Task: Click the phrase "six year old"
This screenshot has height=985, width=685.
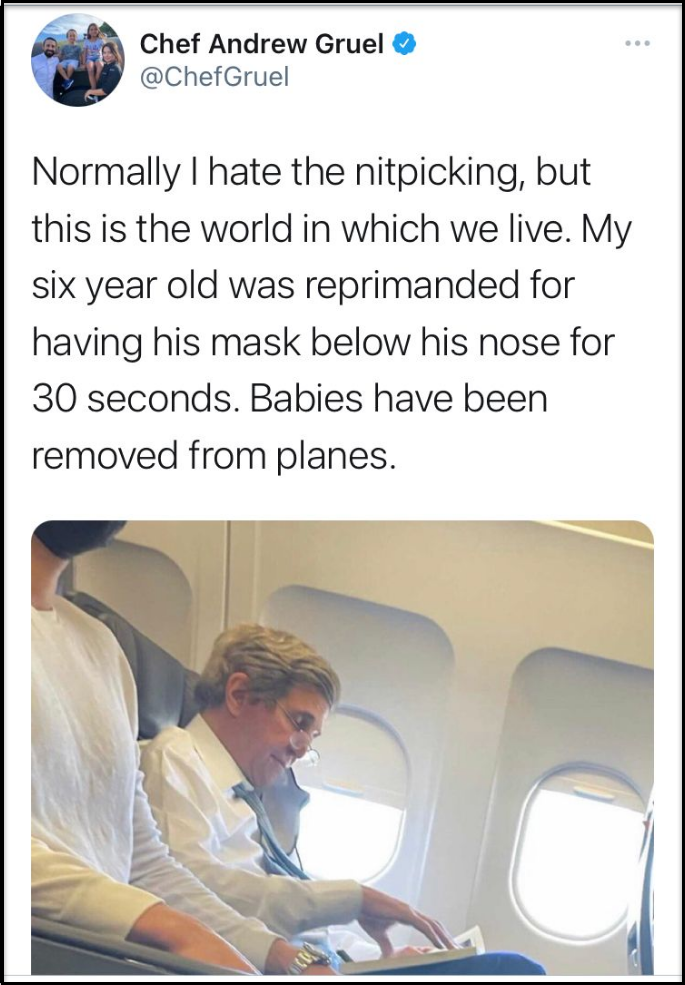Action: [x=124, y=286]
